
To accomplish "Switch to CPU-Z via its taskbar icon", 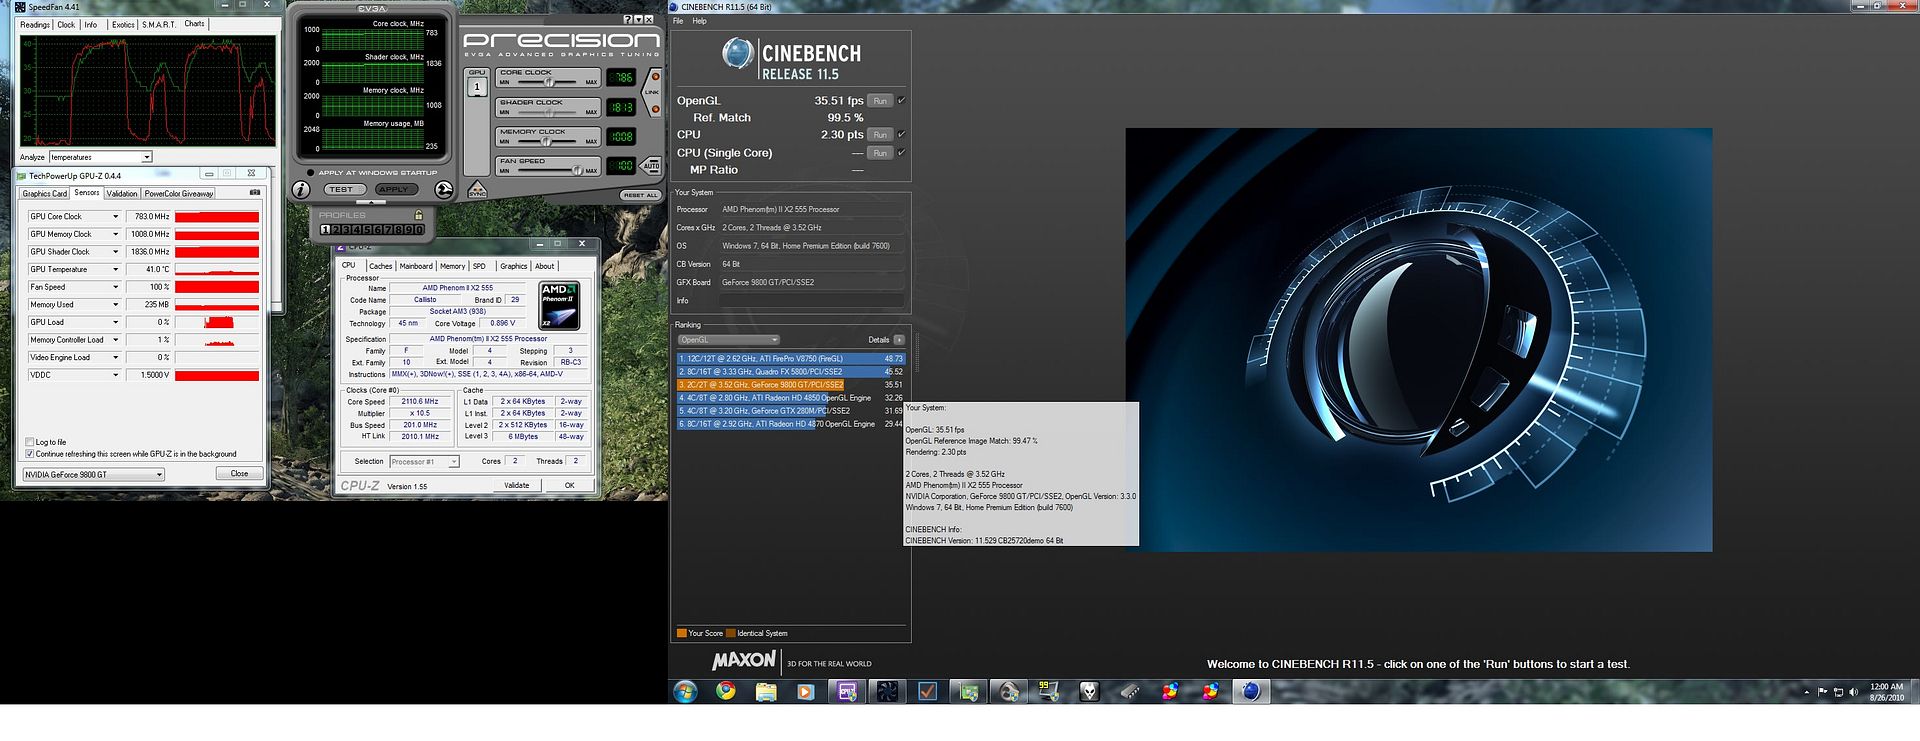I will point(847,691).
